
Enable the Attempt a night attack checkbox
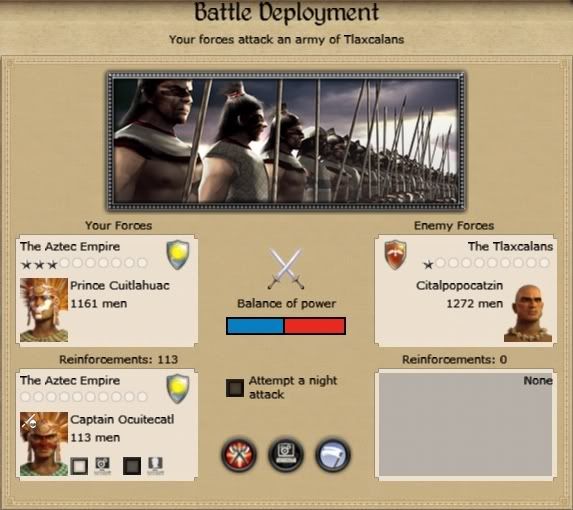click(x=235, y=388)
